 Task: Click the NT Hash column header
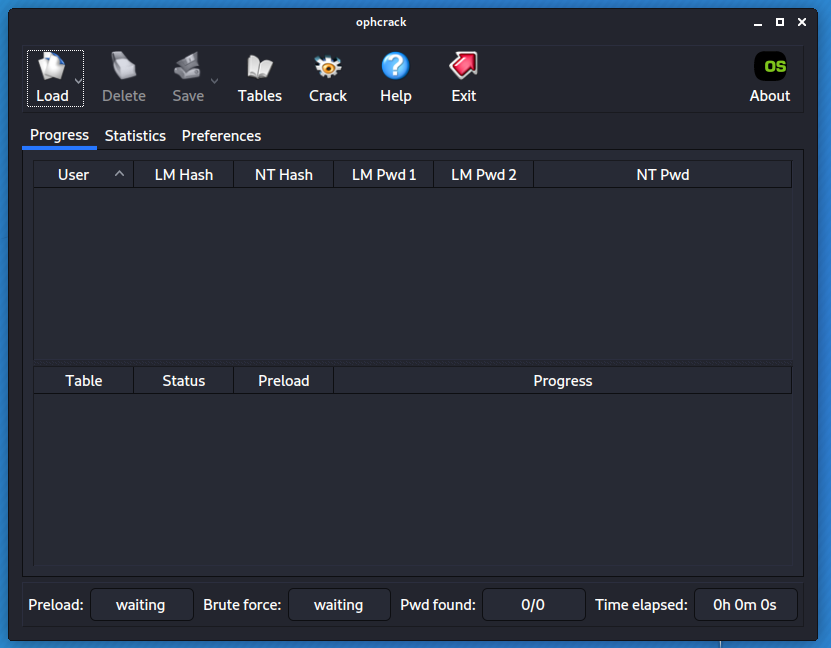coord(283,175)
